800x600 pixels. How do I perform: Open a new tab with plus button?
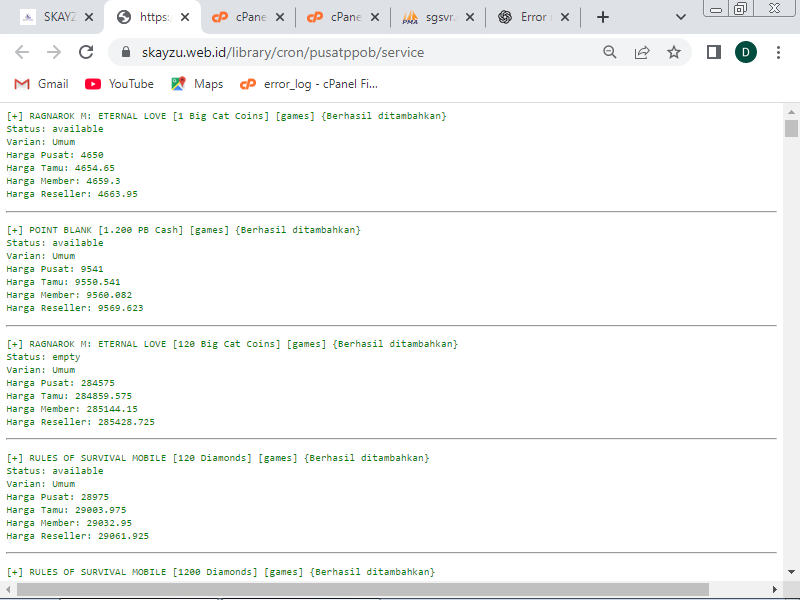(x=603, y=17)
